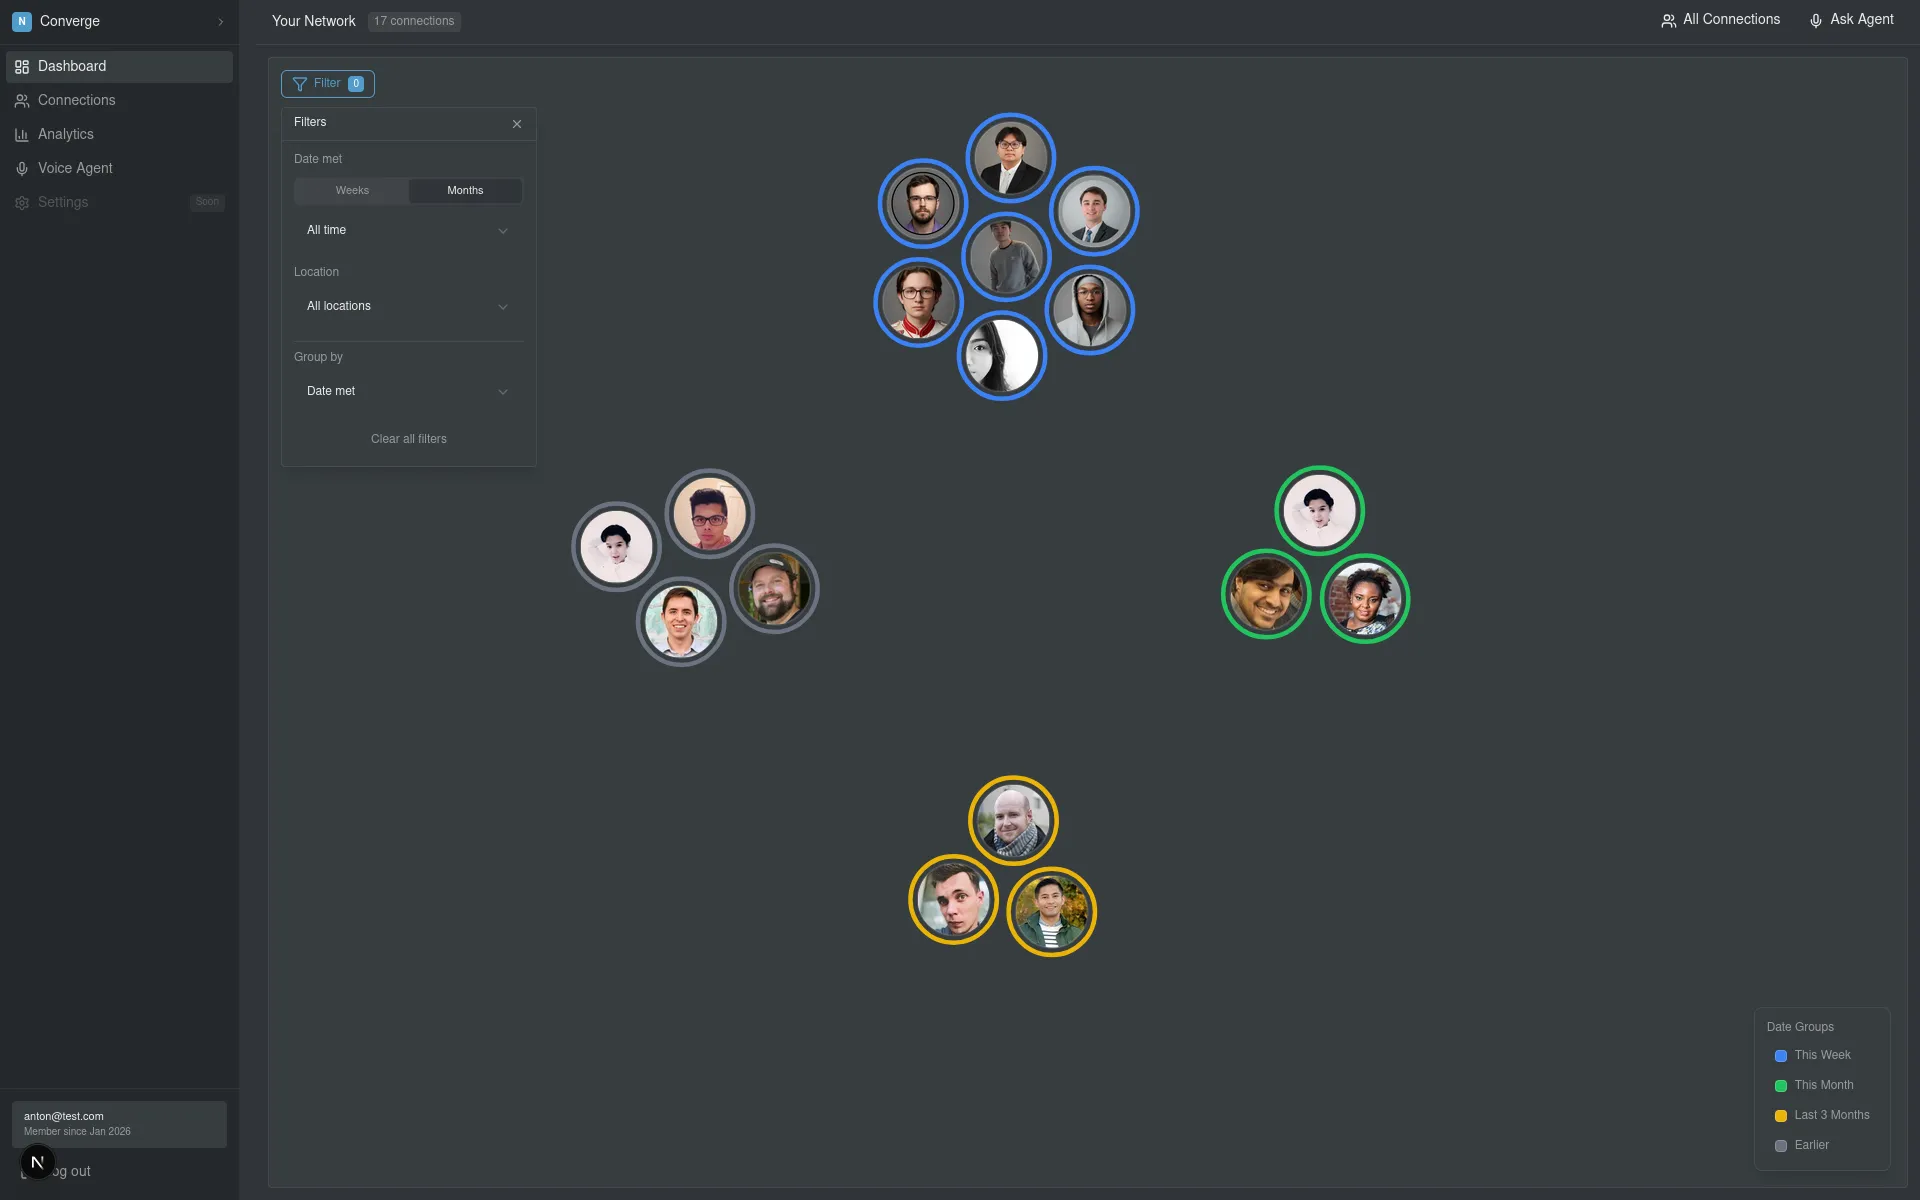Switch date met filter to Weeks
1920x1200 pixels.
click(x=351, y=190)
